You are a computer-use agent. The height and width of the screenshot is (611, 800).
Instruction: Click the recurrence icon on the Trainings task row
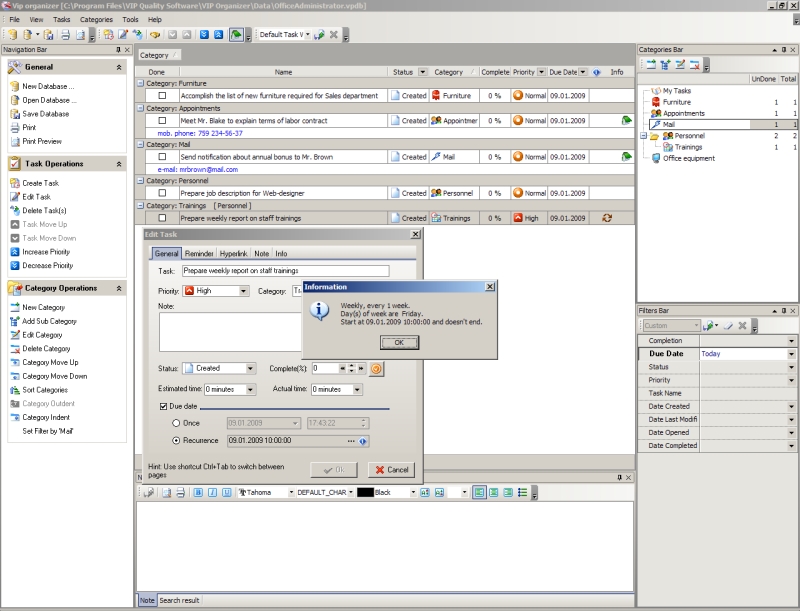pyautogui.click(x=606, y=217)
